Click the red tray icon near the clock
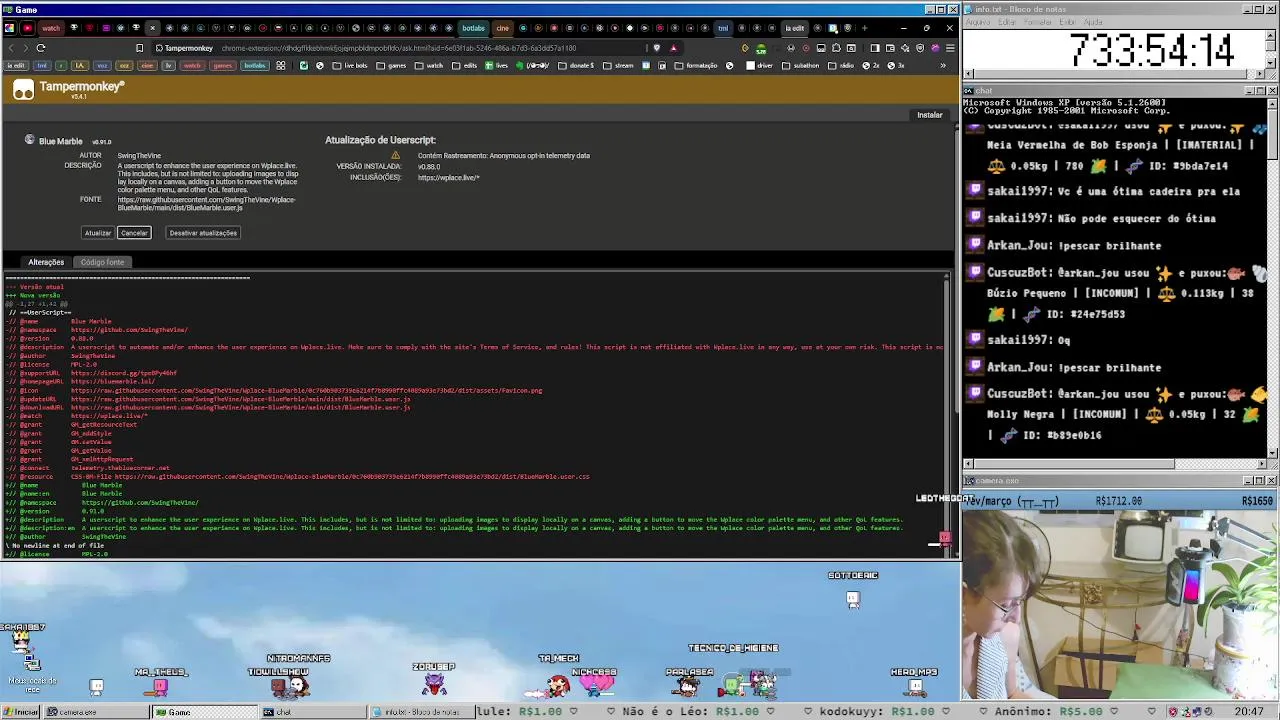Screen dimensions: 1280x720 (x=1174, y=712)
